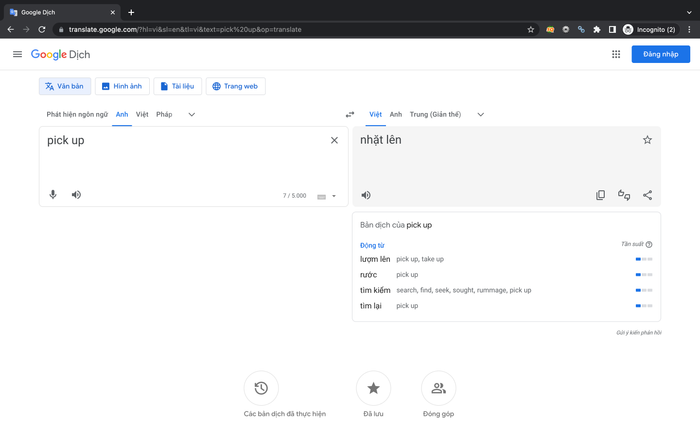The image size is (700, 438).
Task: Switch to Hình ảnh image translation
Action: pyautogui.click(x=122, y=86)
